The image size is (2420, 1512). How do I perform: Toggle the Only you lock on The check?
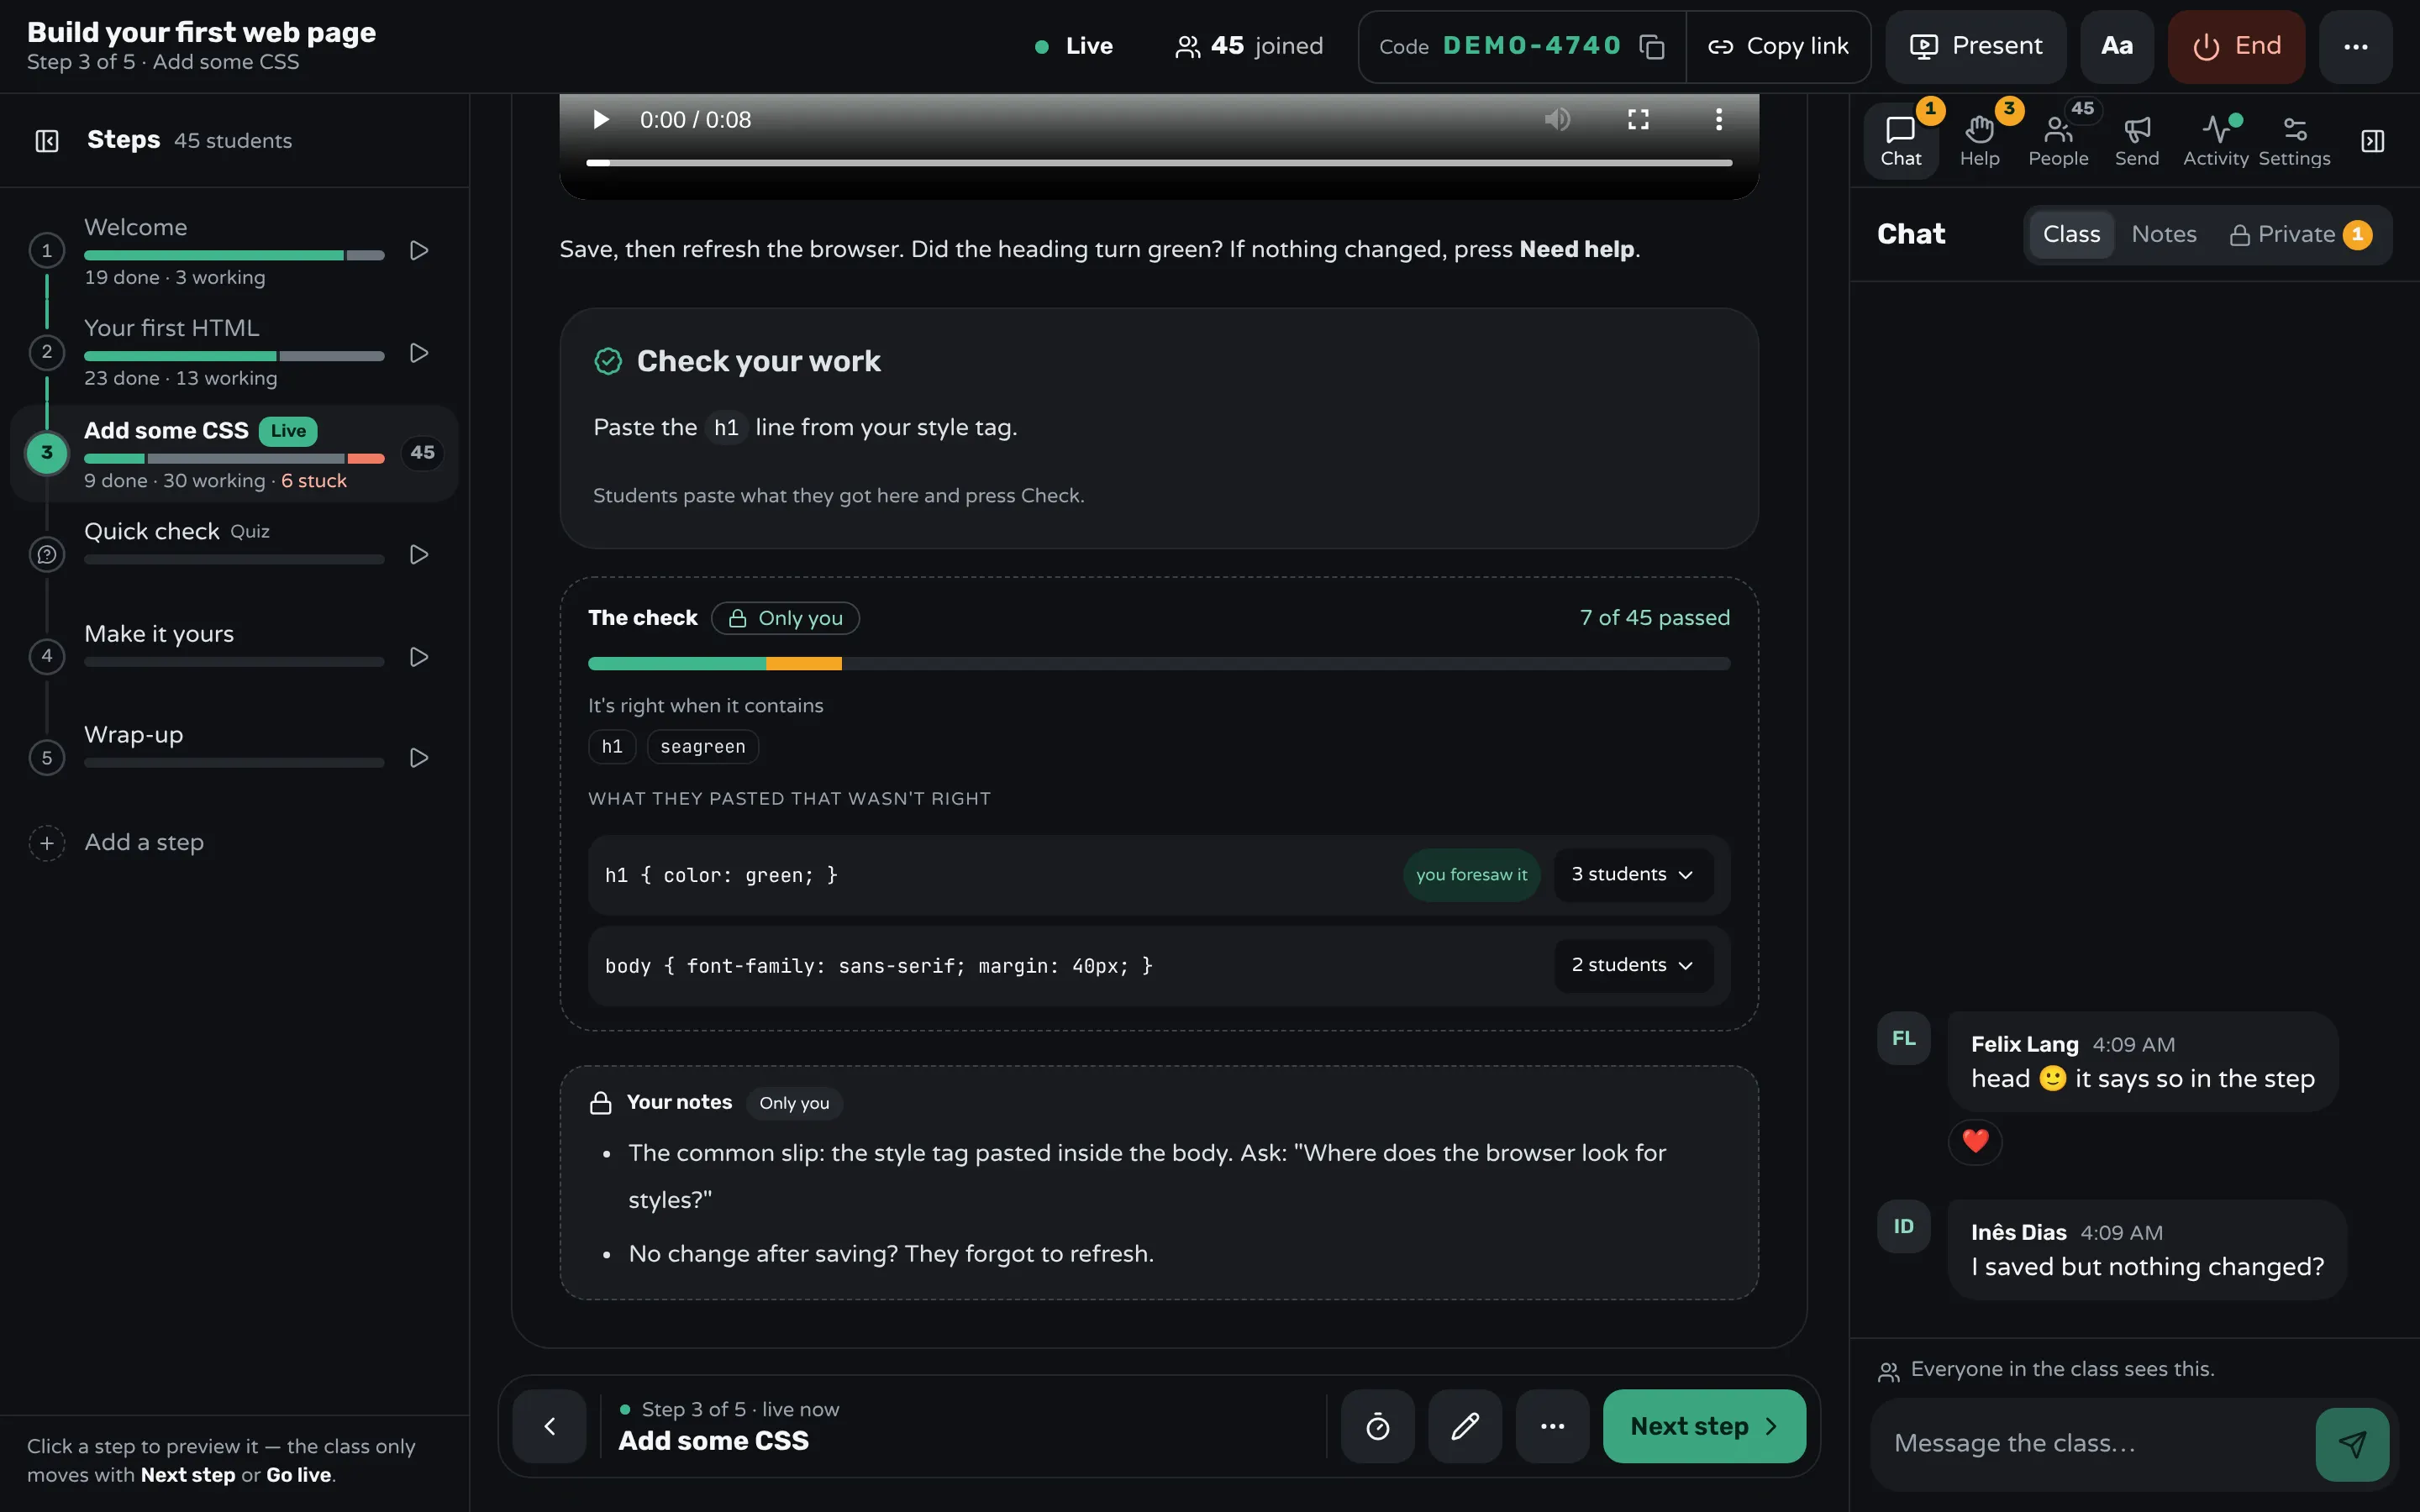(785, 619)
